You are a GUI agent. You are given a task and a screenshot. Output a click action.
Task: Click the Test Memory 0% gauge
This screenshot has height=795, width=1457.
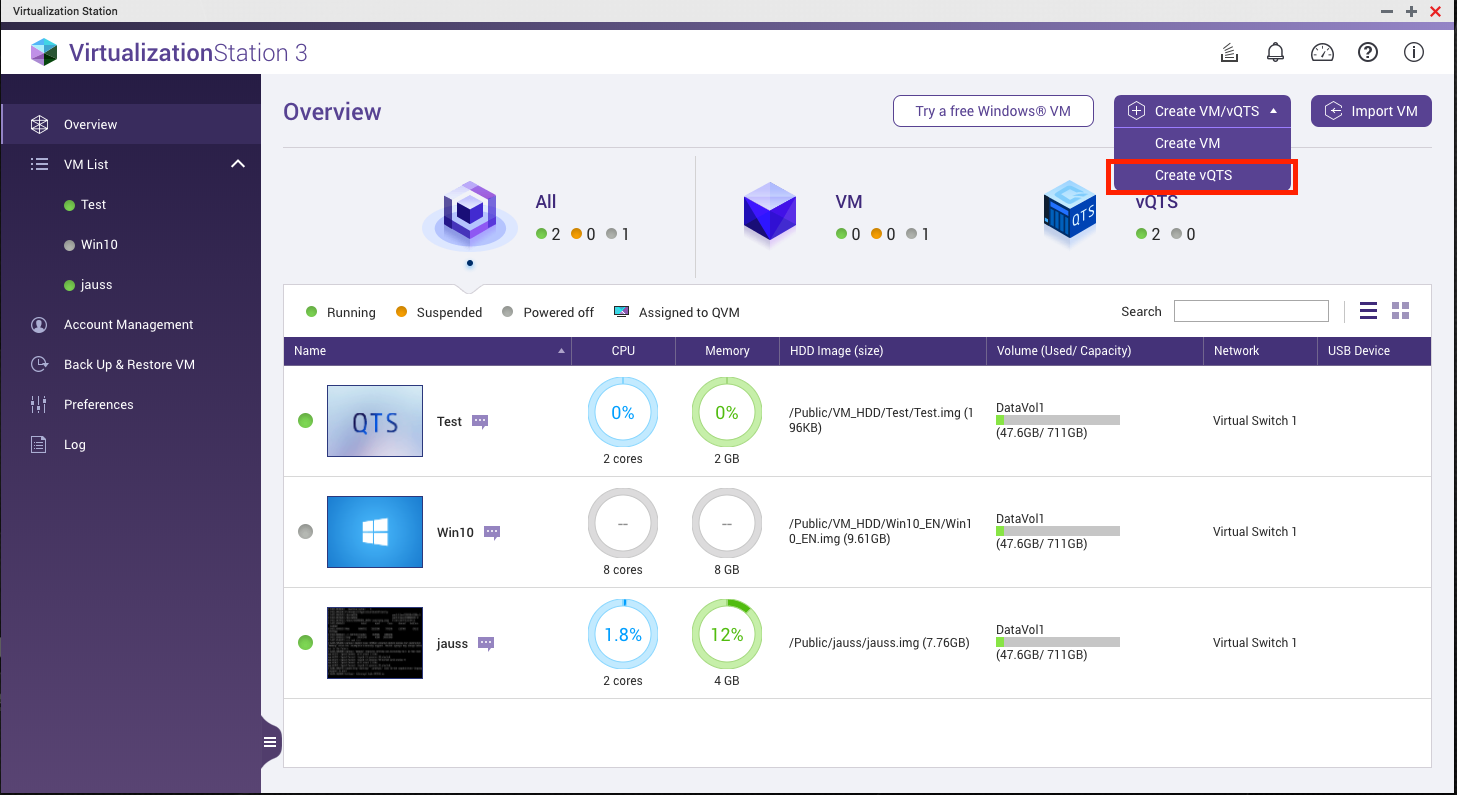point(727,412)
